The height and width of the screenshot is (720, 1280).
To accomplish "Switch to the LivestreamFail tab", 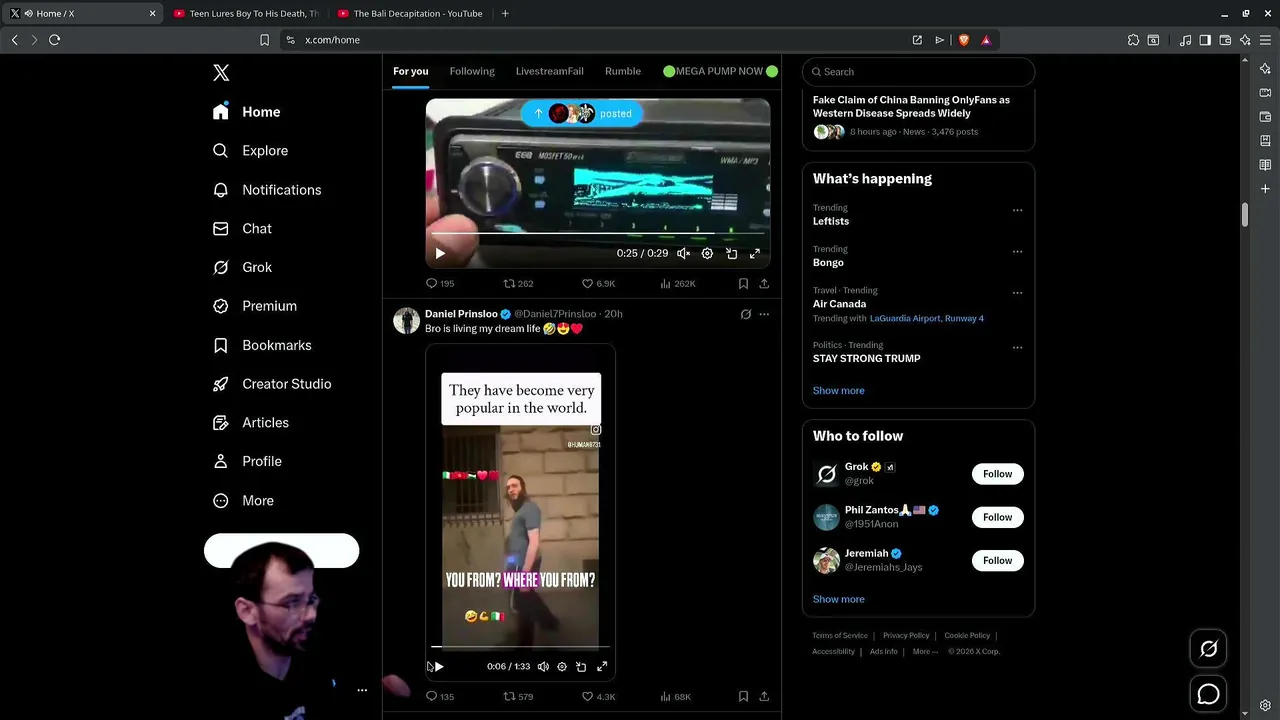I will click(549, 71).
